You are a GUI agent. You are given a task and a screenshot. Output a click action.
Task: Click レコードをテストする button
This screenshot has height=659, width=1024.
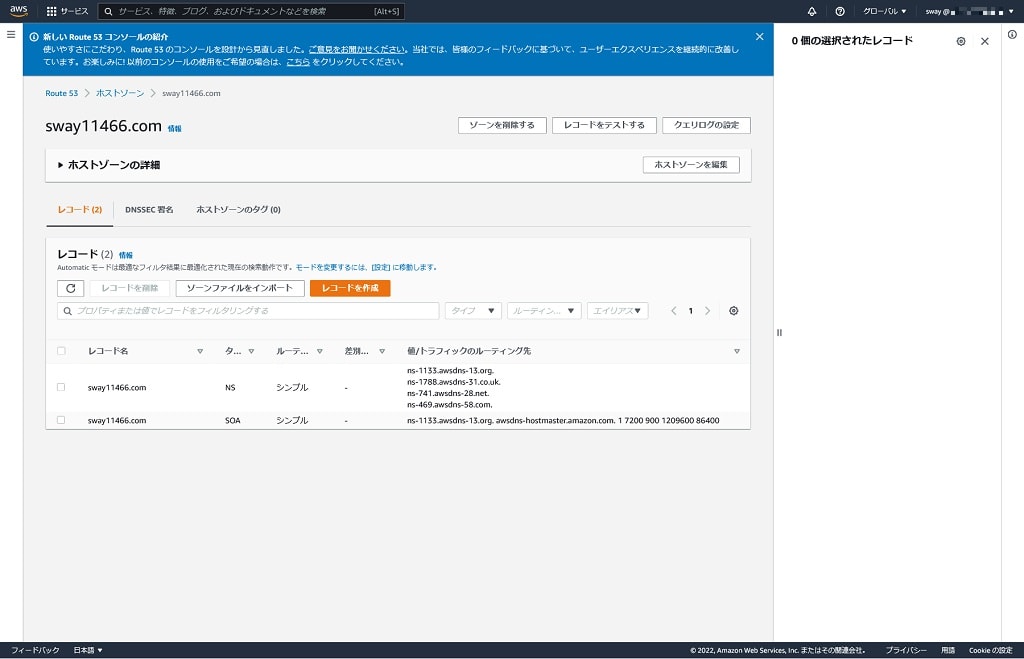click(604, 125)
